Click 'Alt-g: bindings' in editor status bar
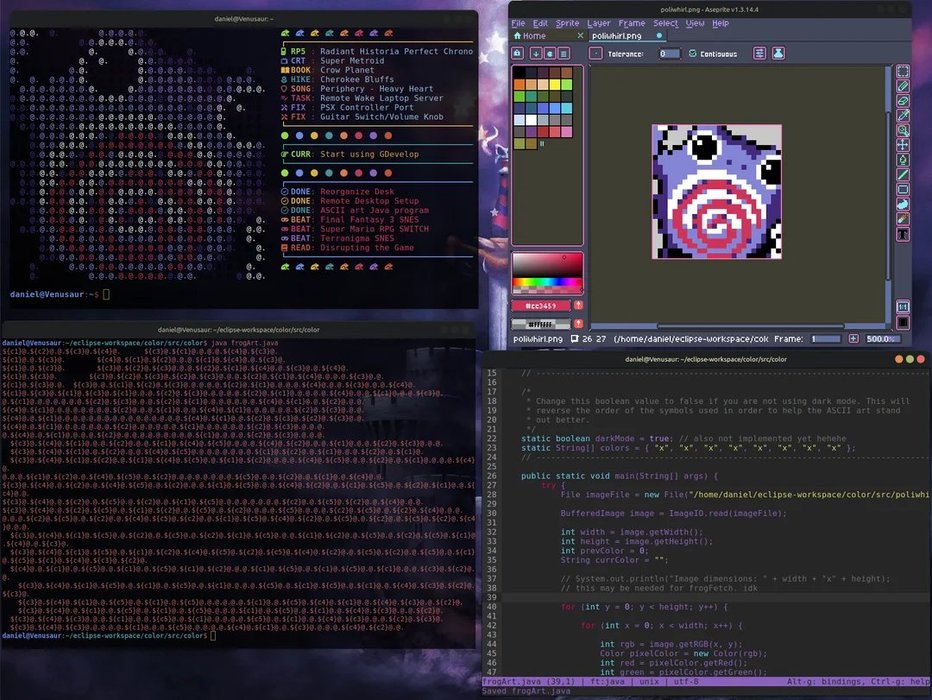This screenshot has width=932, height=700. pos(825,682)
